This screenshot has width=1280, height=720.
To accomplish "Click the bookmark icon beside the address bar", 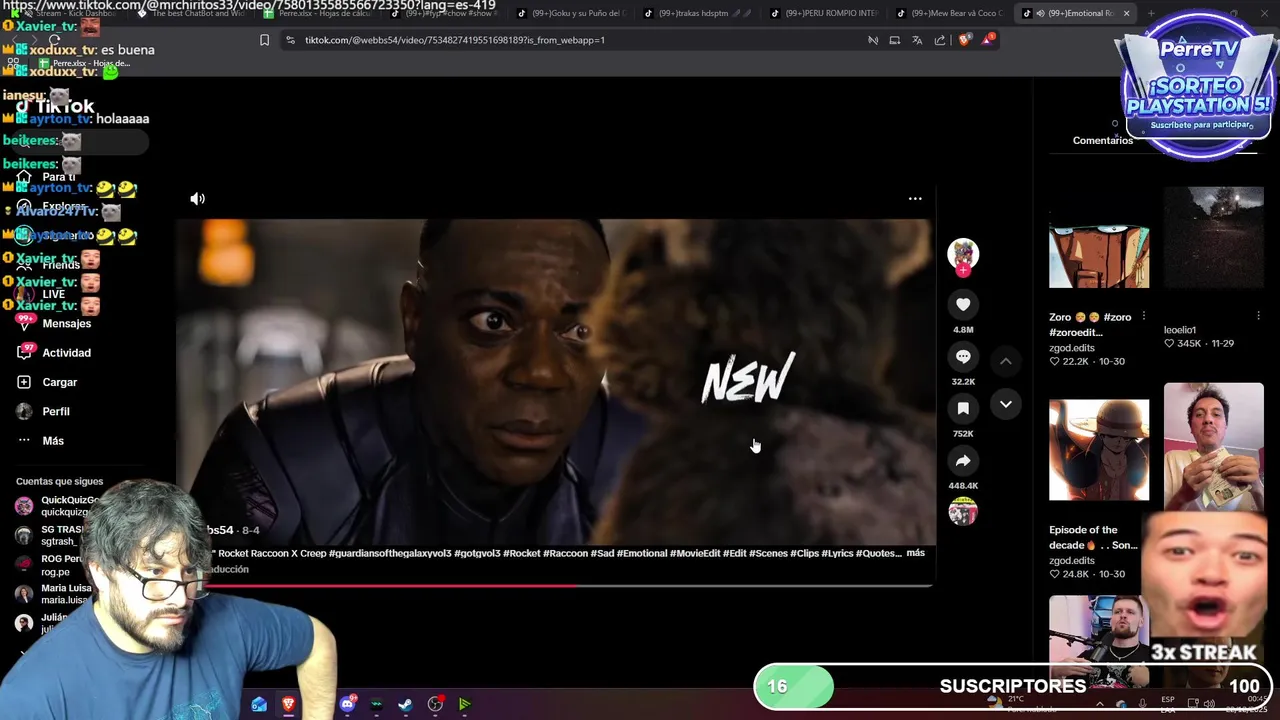I will click(264, 40).
